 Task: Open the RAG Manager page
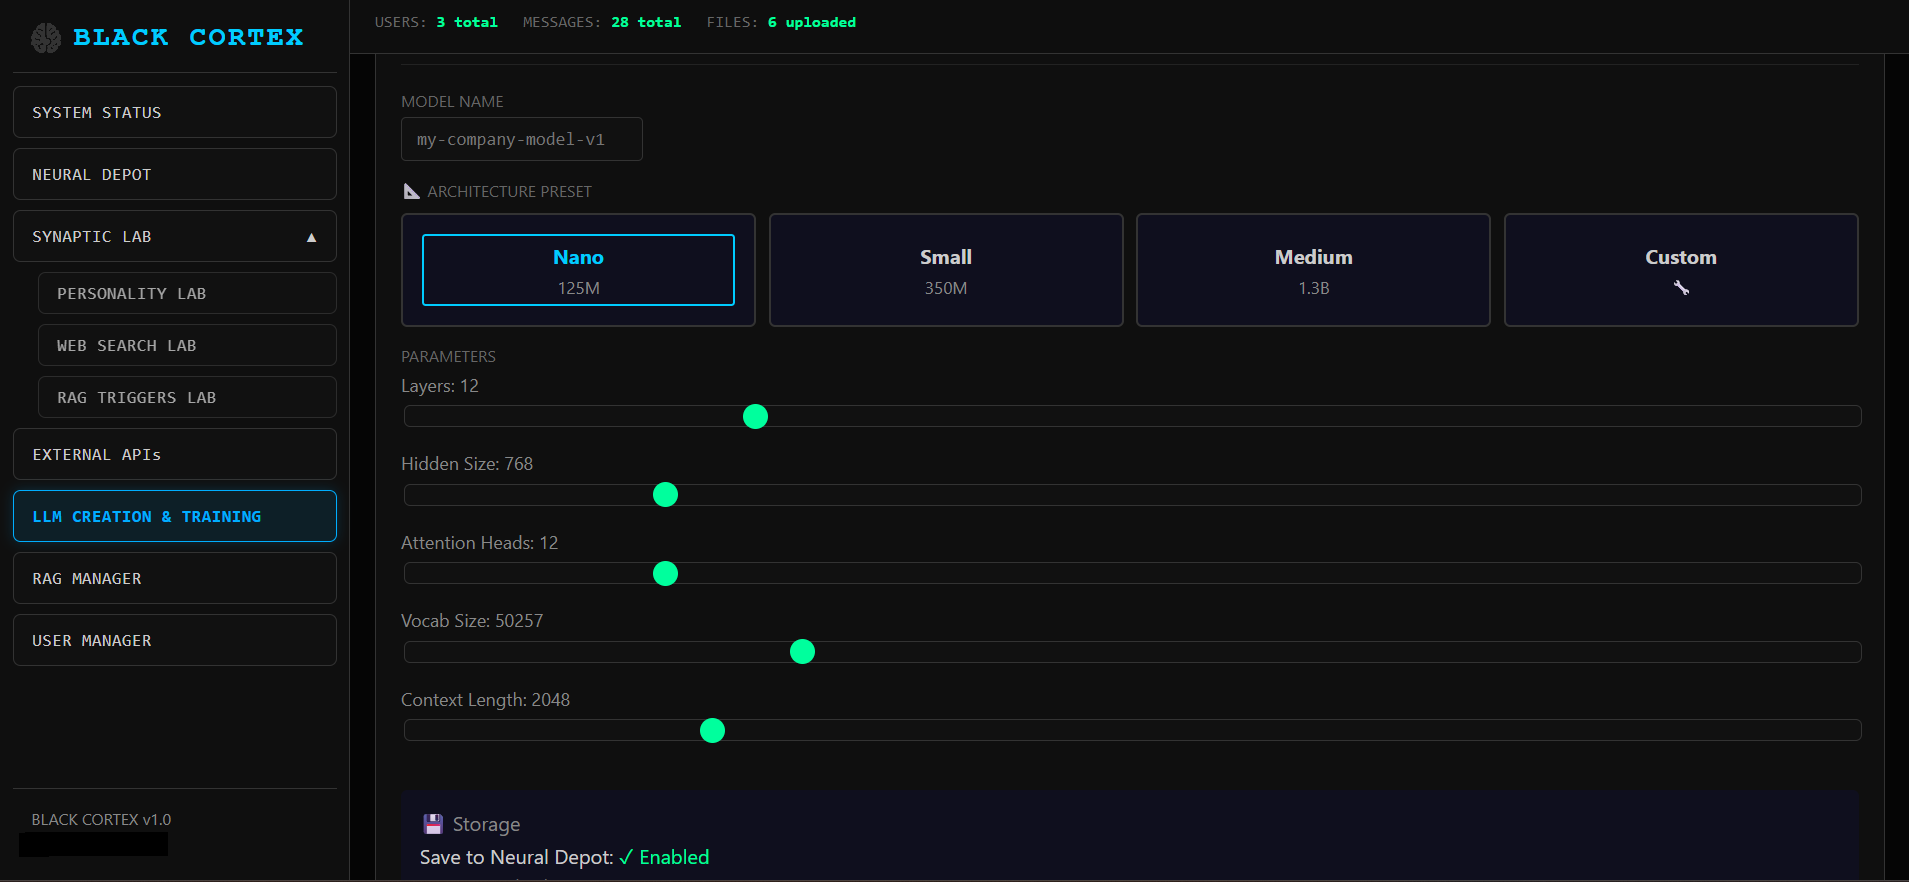175,579
